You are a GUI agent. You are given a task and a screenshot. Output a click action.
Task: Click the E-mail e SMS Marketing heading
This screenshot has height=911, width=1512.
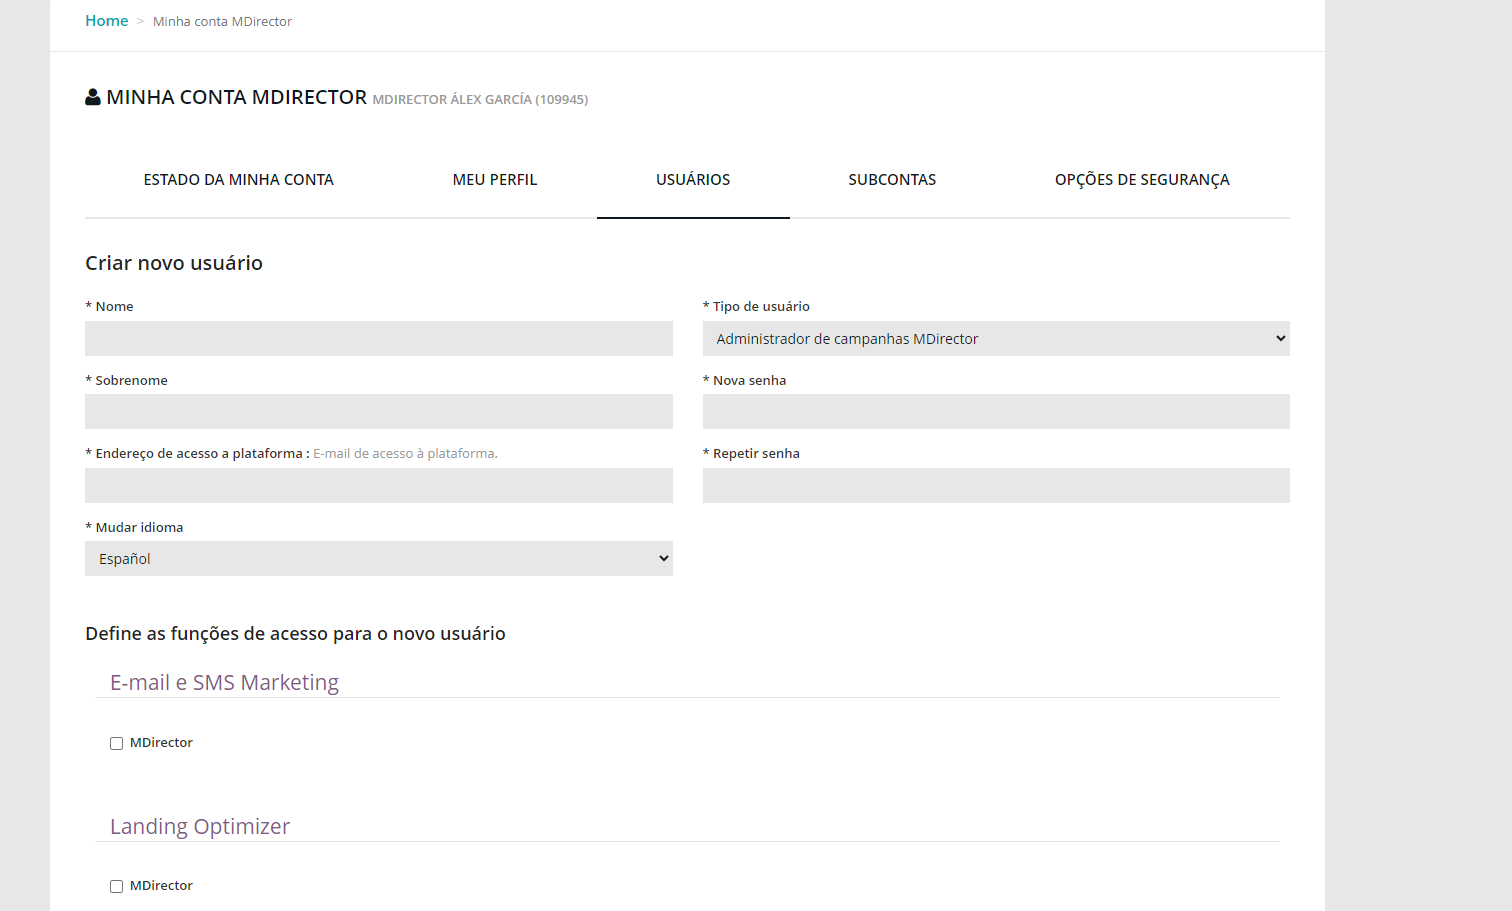(x=224, y=683)
